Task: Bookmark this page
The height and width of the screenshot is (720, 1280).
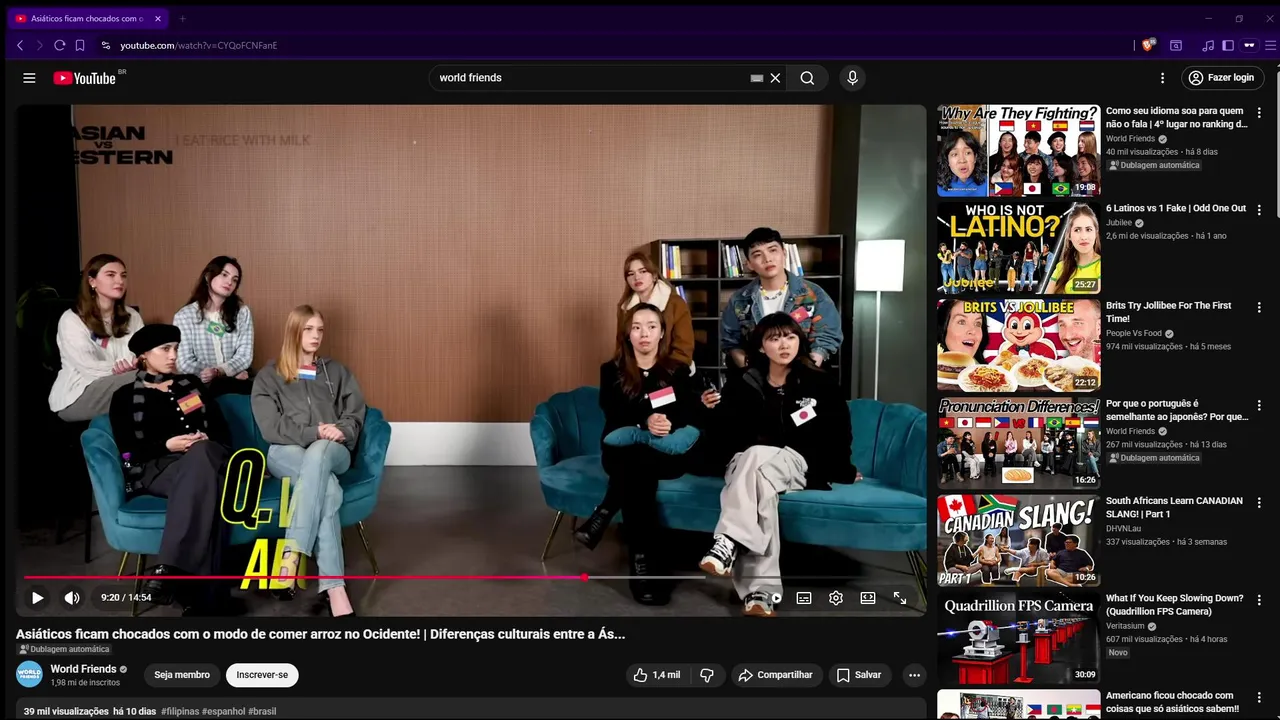Action: pyautogui.click(x=80, y=45)
